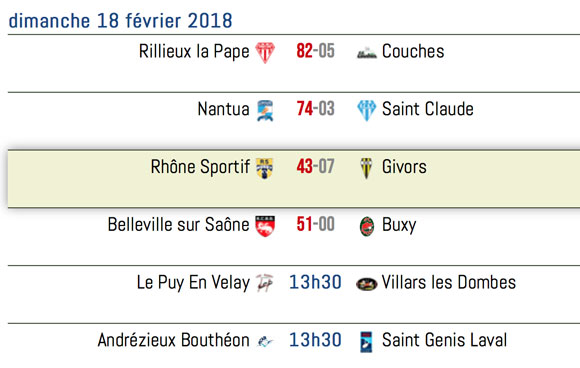Click the dimanche 18 février 2018 heading
This screenshot has width=580, height=368.
pyautogui.click(x=120, y=20)
